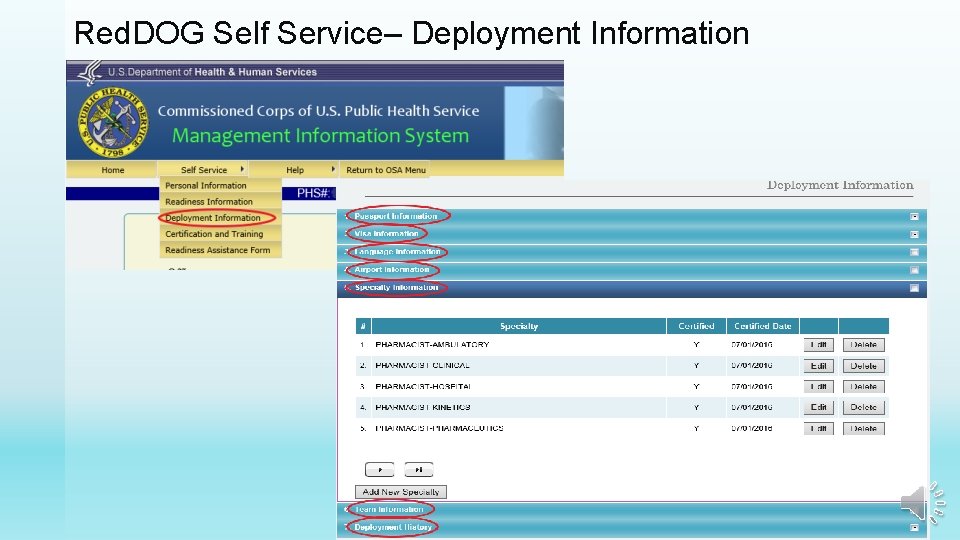Click the HHS eagle logo
The height and width of the screenshot is (540, 960).
point(91,72)
